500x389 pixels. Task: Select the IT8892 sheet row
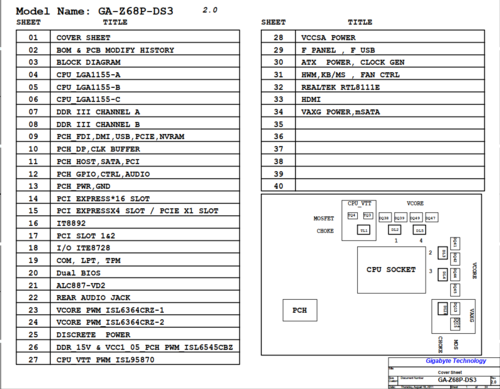click(128, 223)
